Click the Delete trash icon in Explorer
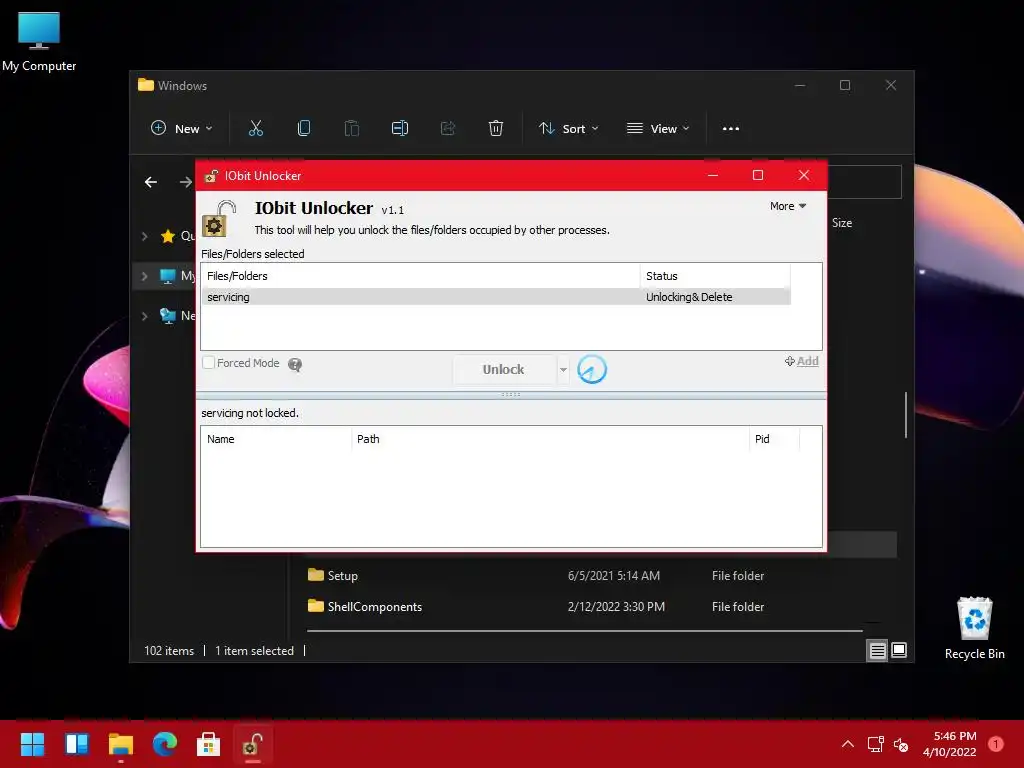Screen dimensions: 1024x768 coord(496,128)
